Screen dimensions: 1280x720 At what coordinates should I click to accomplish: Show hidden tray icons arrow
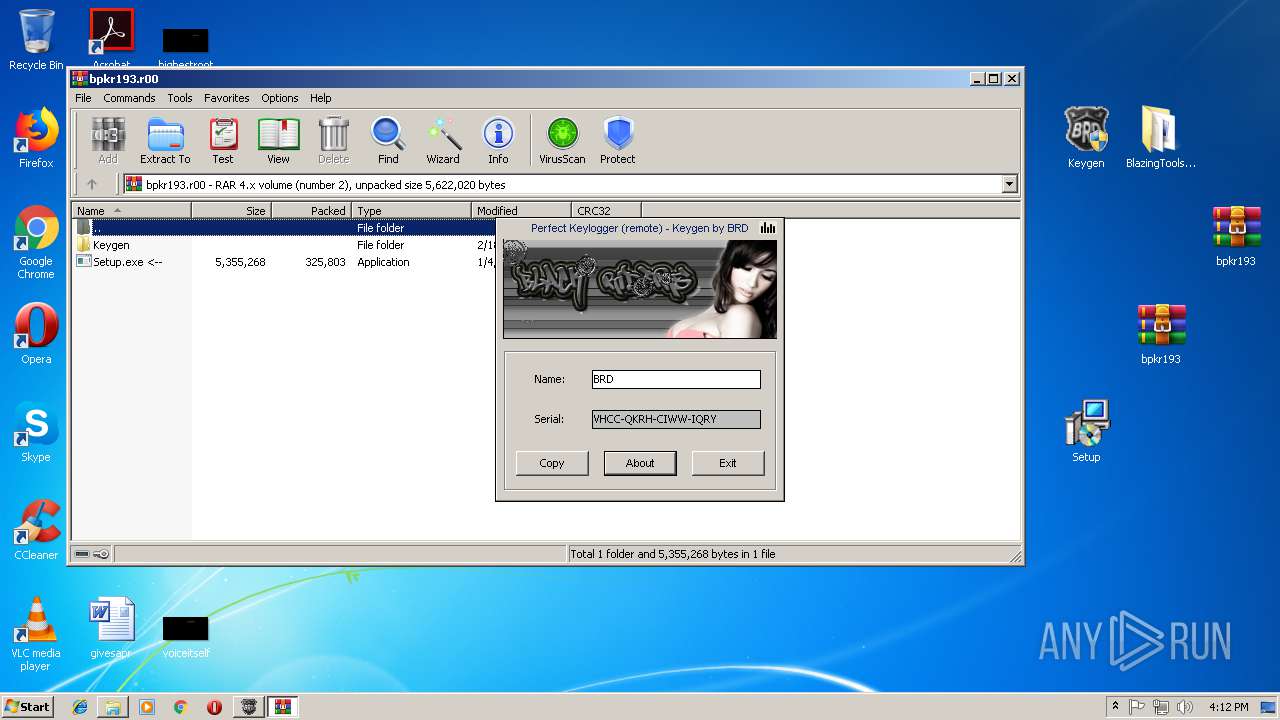pyautogui.click(x=1115, y=706)
